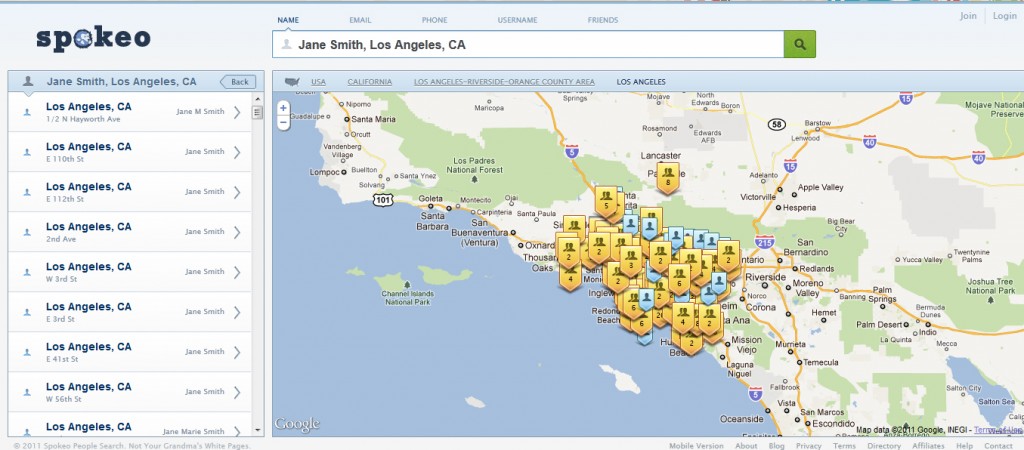The height and width of the screenshot is (450, 1024).
Task: Select the Los Angeles breadcrumb
Action: click(641, 82)
